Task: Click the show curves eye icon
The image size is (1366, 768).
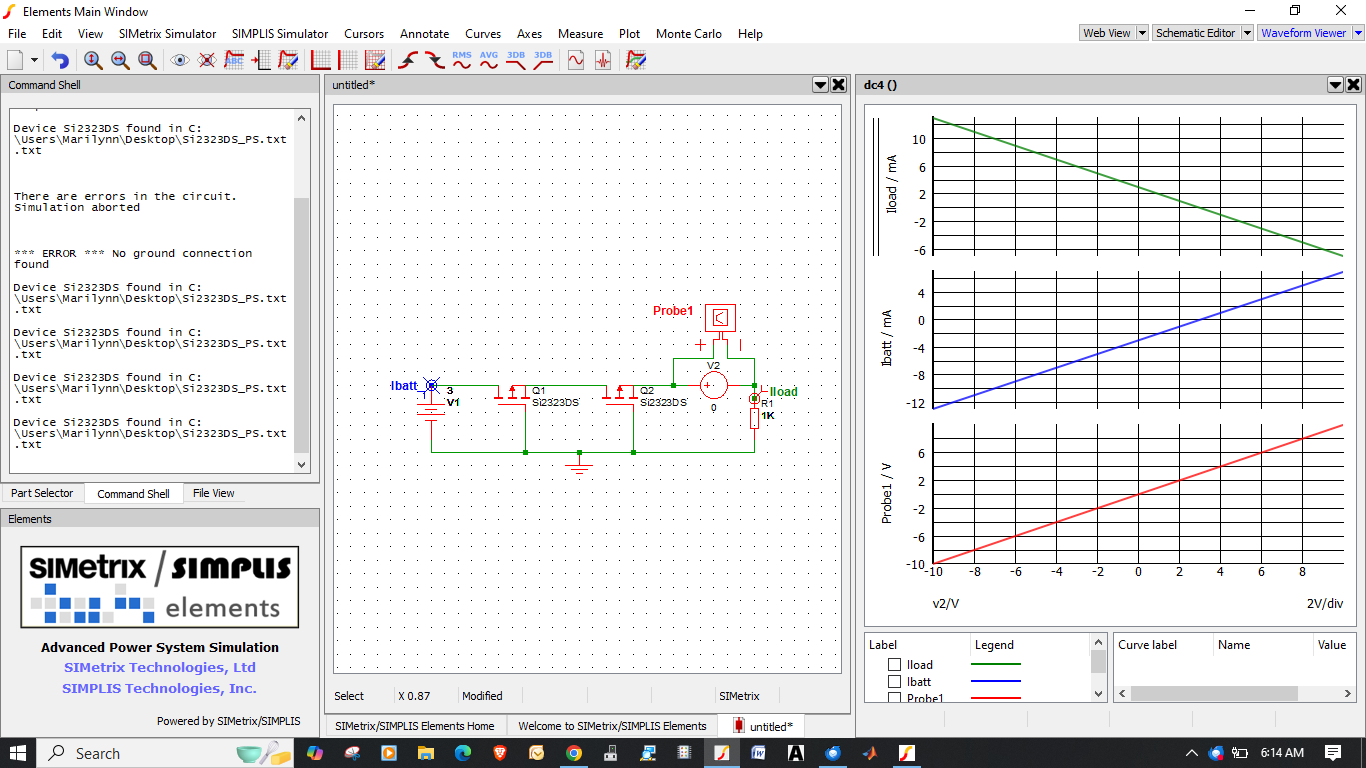Action: pos(180,60)
